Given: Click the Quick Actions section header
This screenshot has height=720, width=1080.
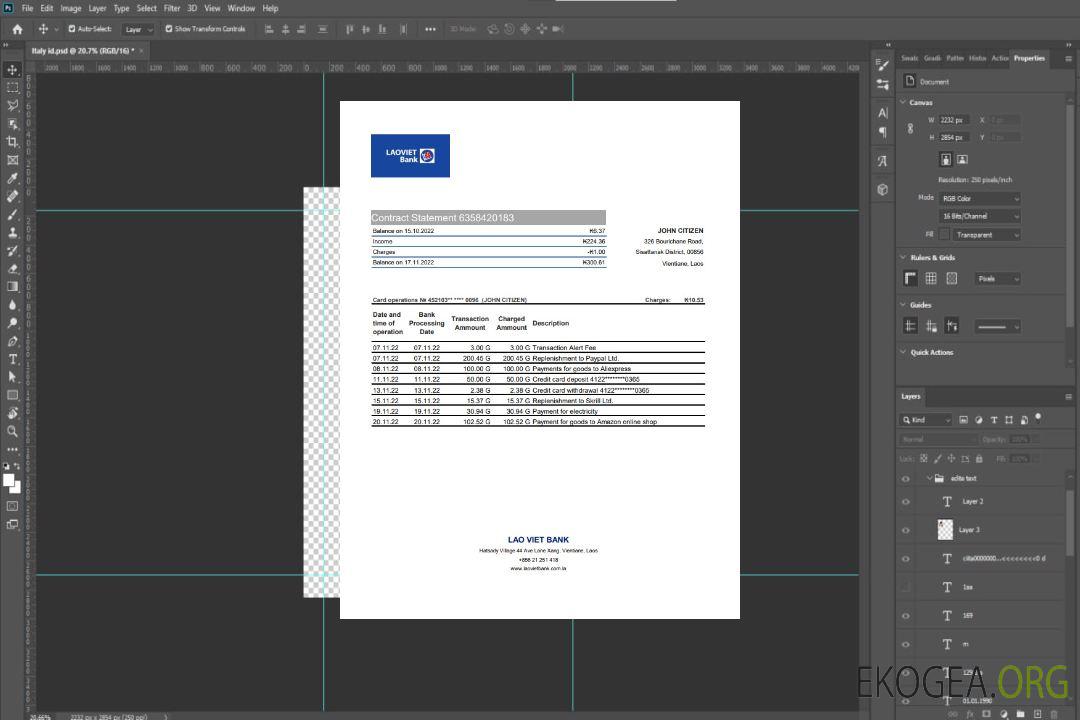Looking at the screenshot, I should click(931, 352).
